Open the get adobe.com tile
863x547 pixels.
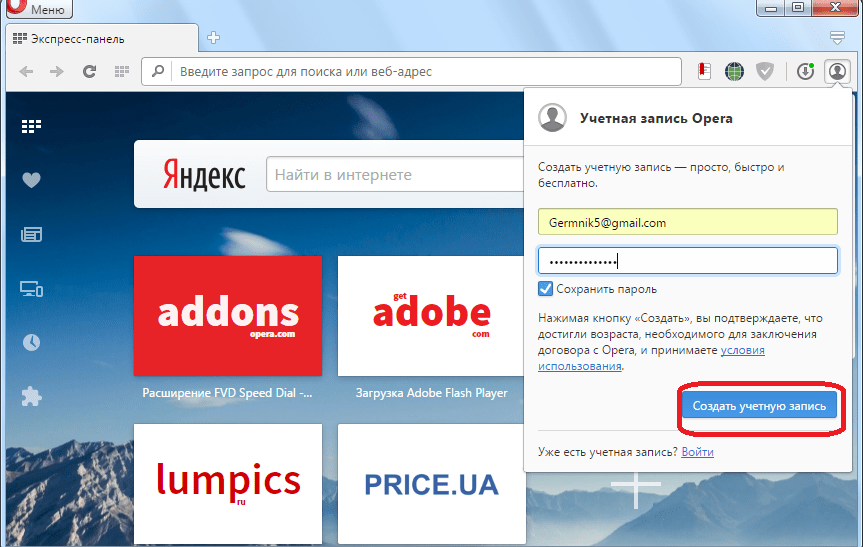point(431,316)
